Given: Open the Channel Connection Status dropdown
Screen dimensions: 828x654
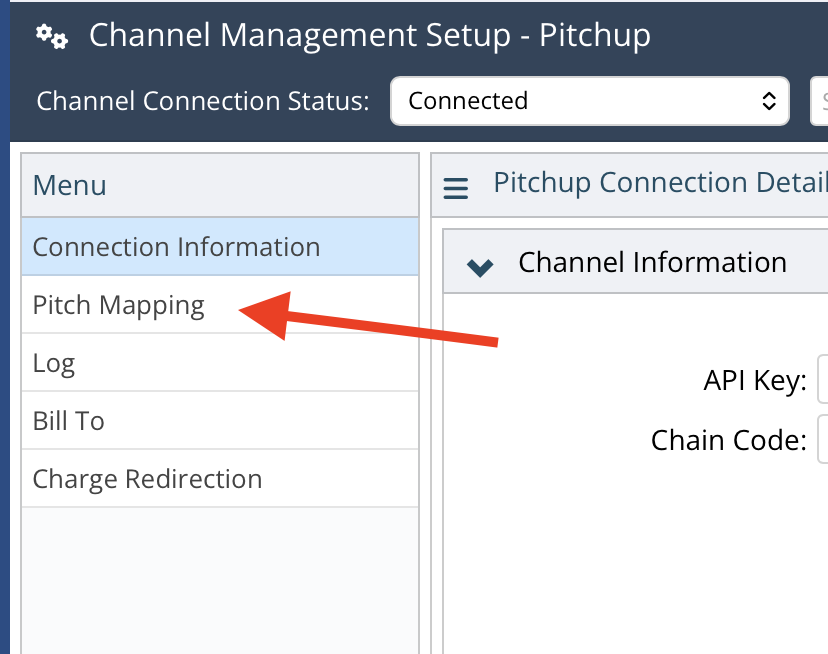Looking at the screenshot, I should [590, 101].
